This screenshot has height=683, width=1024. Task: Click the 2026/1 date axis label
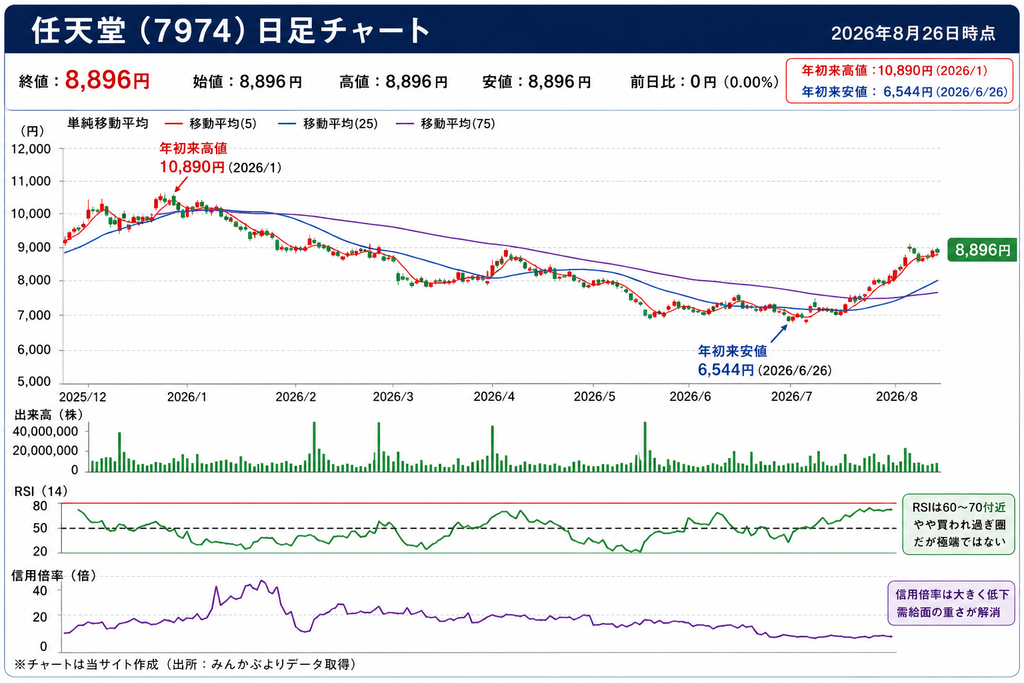(187, 397)
